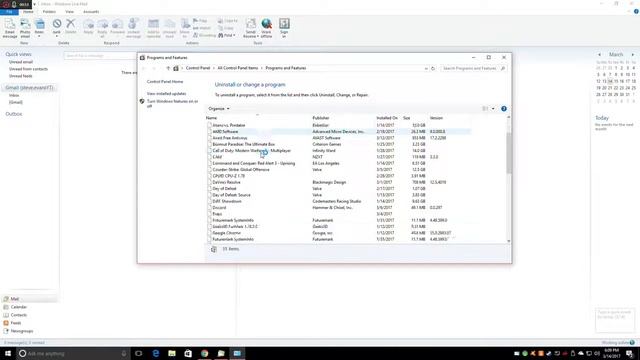Click the Forward icon in the ribbon
The image size is (640, 360).
[x=117, y=24]
